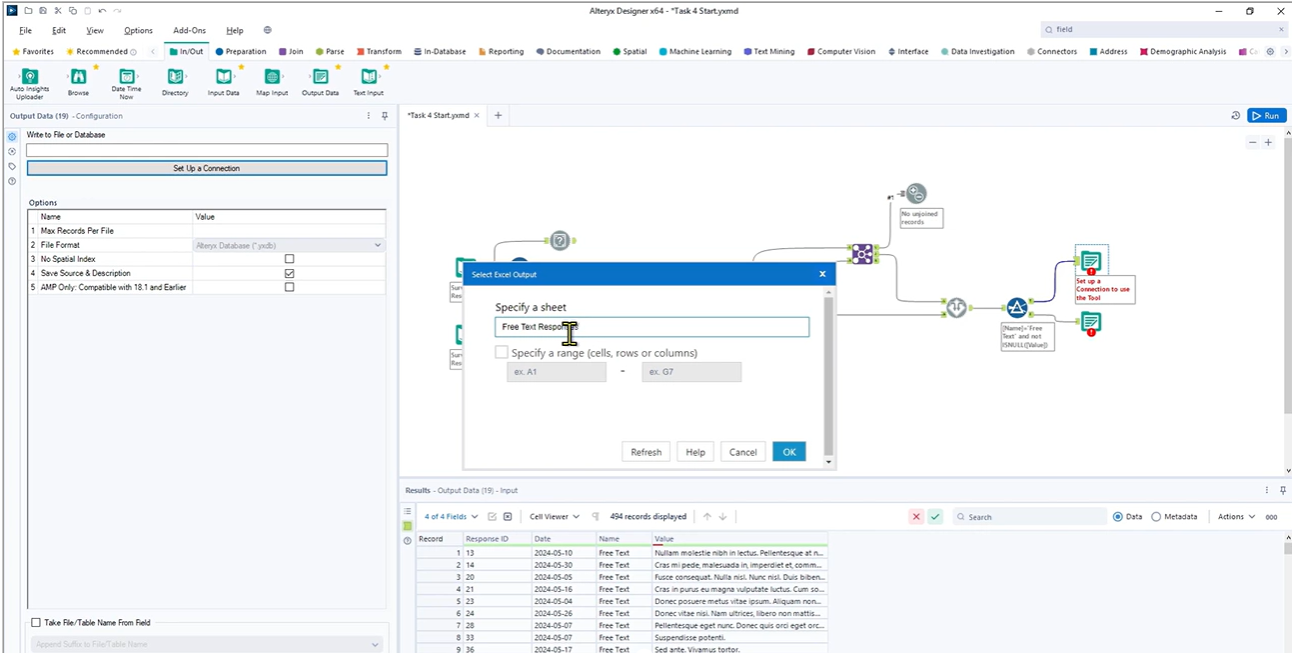1292x653 pixels.
Task: Run the workflow with Run button
Action: click(x=1266, y=116)
